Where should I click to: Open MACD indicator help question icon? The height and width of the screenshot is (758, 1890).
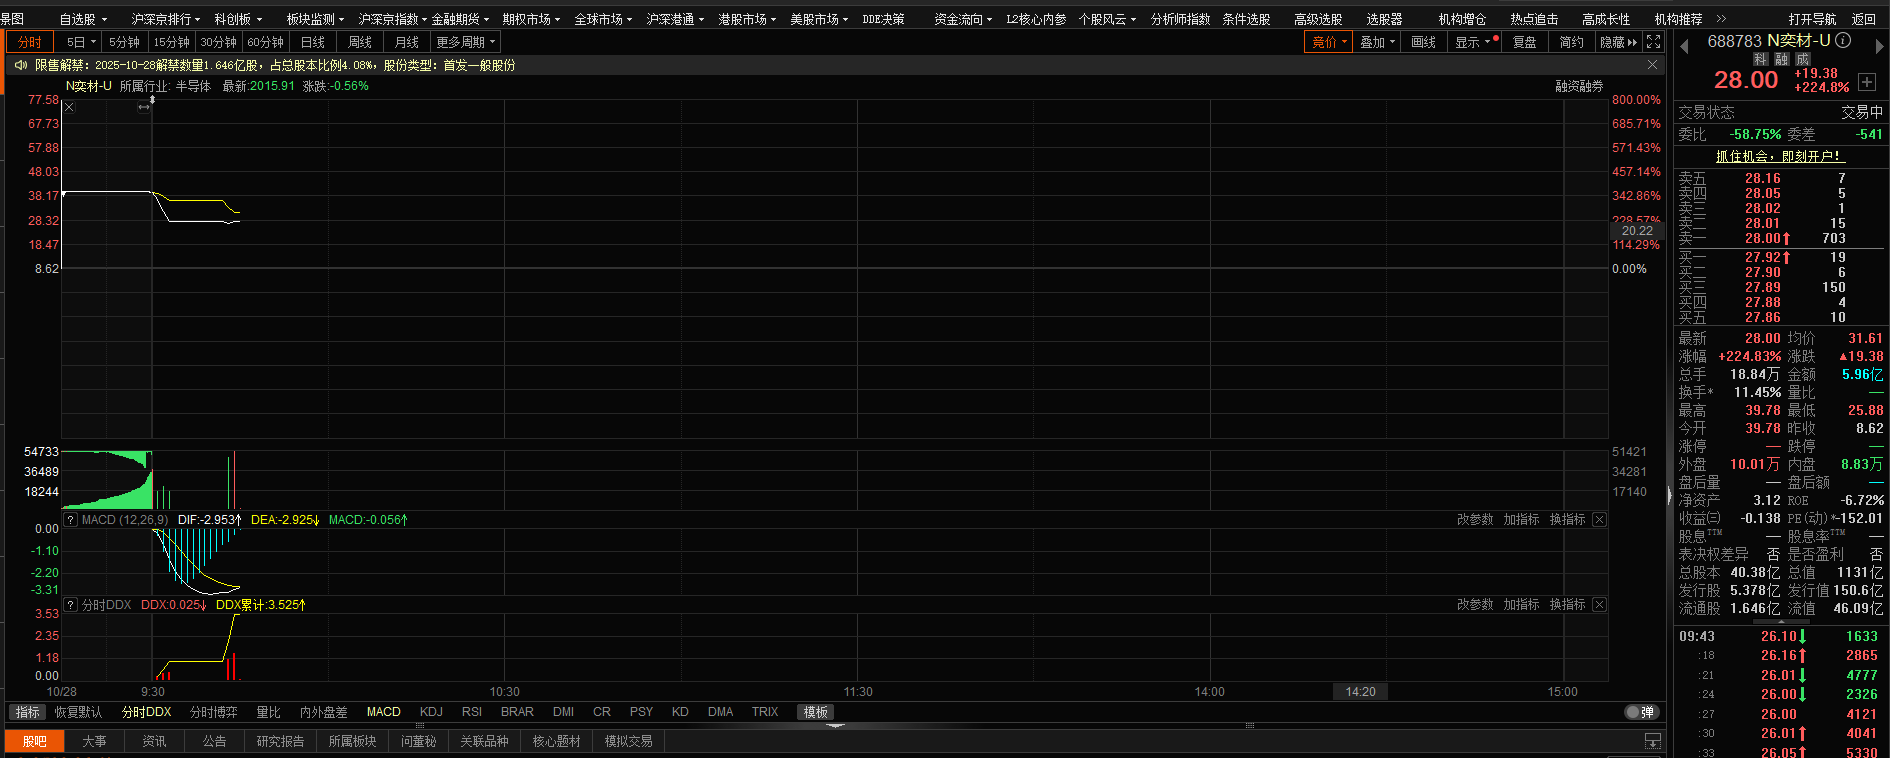pos(70,520)
